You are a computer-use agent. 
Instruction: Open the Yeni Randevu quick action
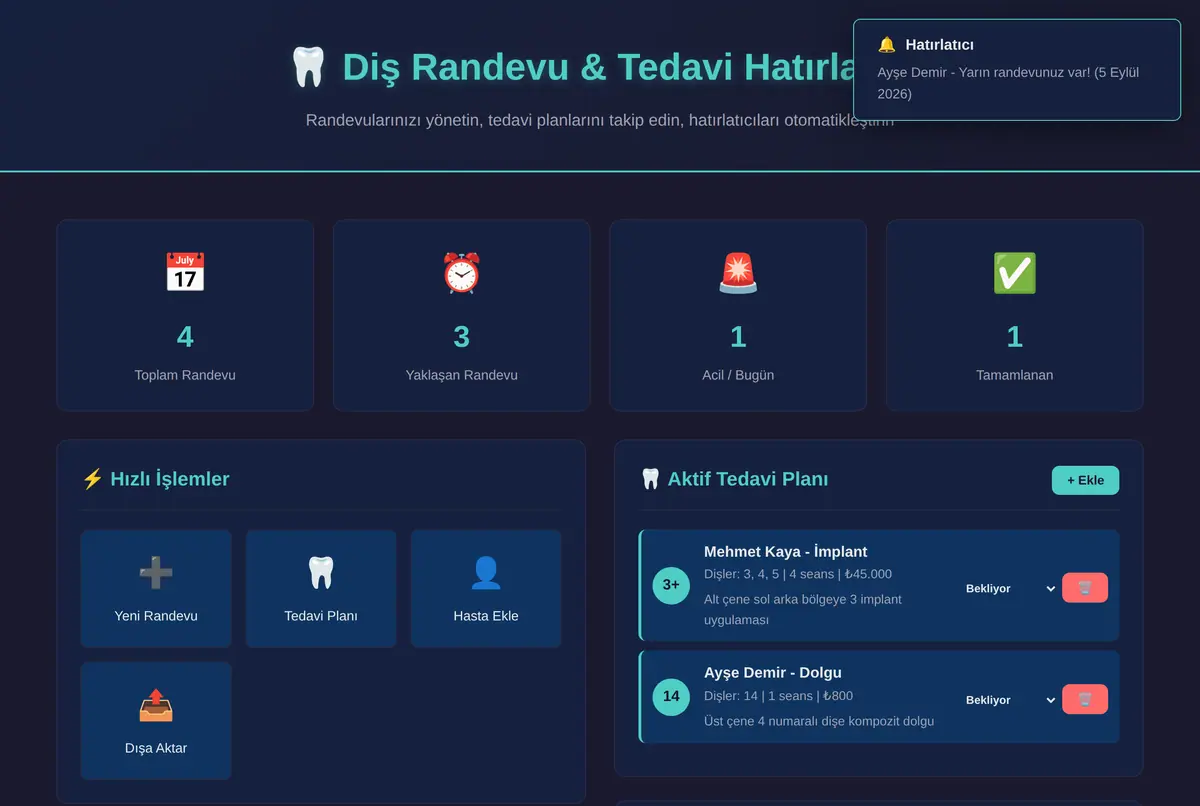[x=156, y=589]
